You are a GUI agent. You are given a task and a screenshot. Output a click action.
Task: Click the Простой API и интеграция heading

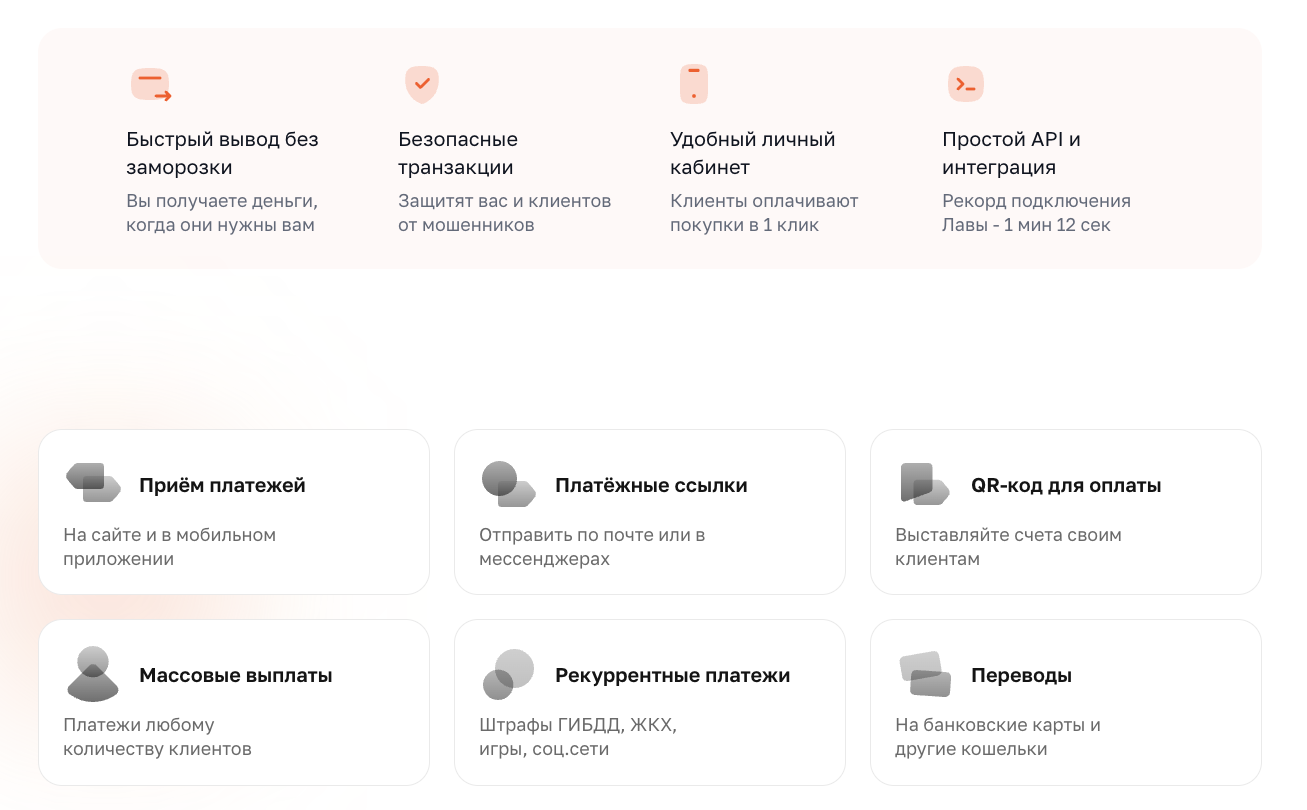(1011, 153)
